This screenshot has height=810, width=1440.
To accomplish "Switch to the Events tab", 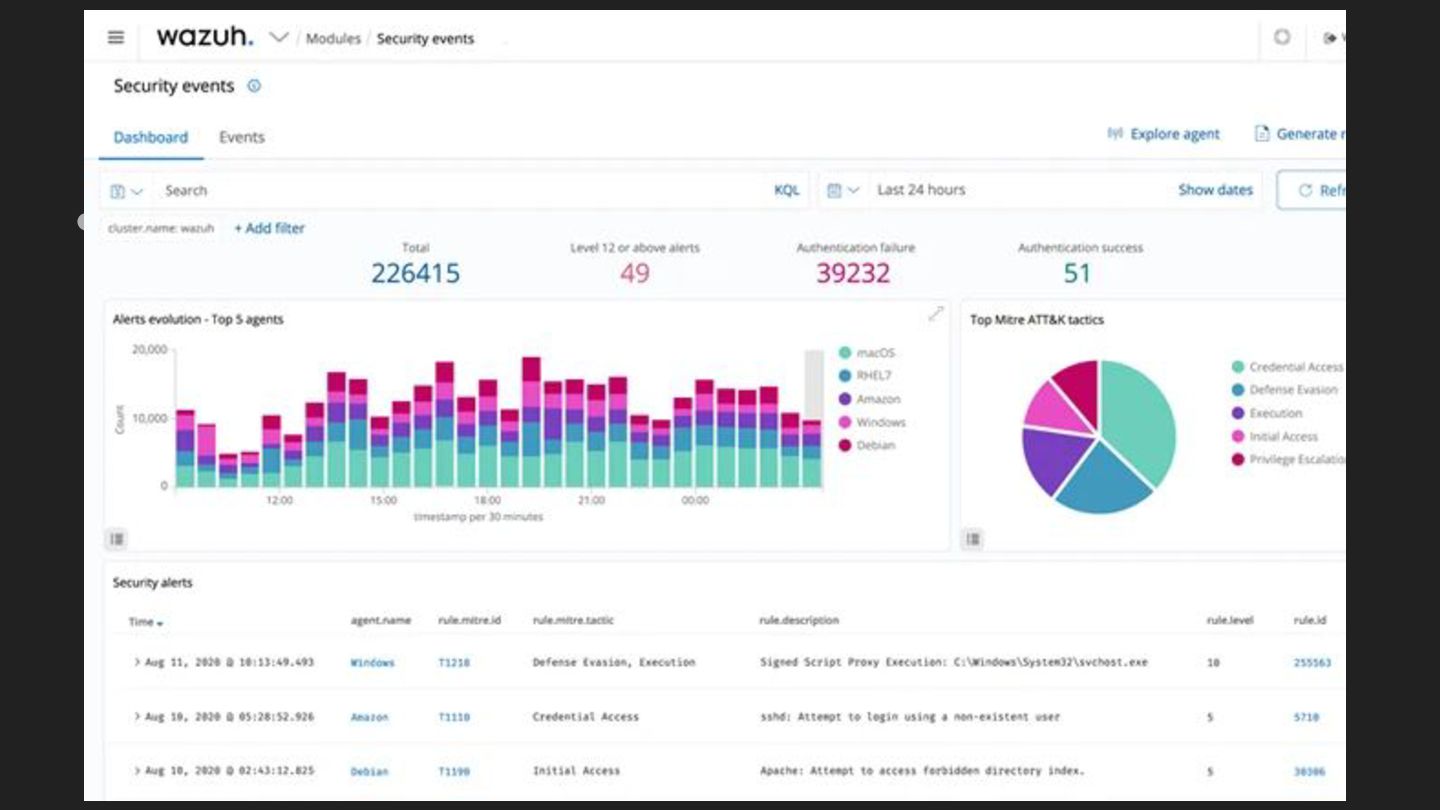I will [242, 137].
